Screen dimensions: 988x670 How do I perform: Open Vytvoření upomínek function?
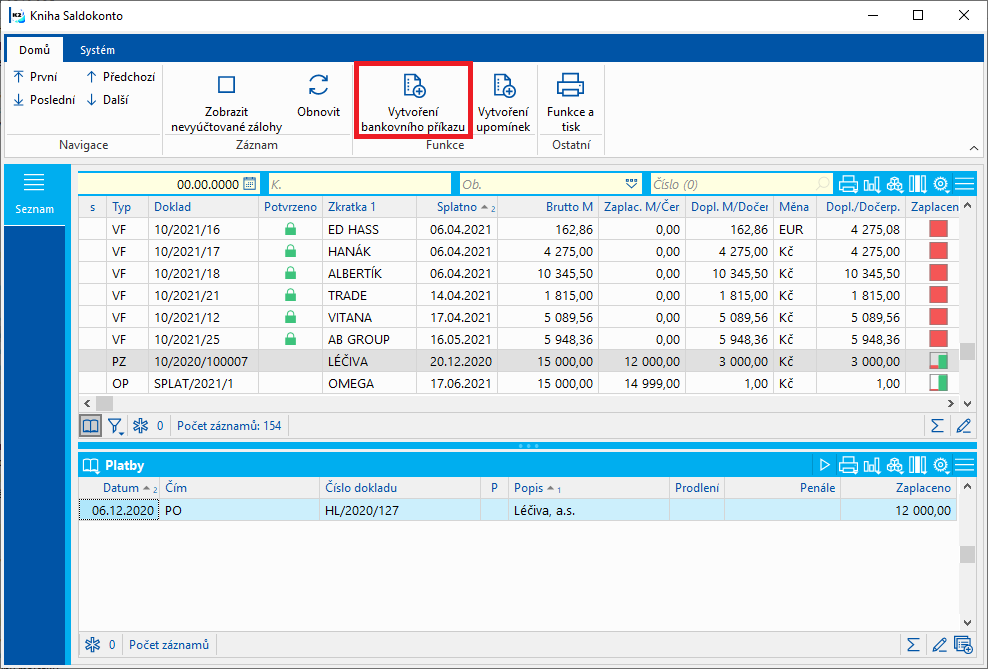coord(504,101)
